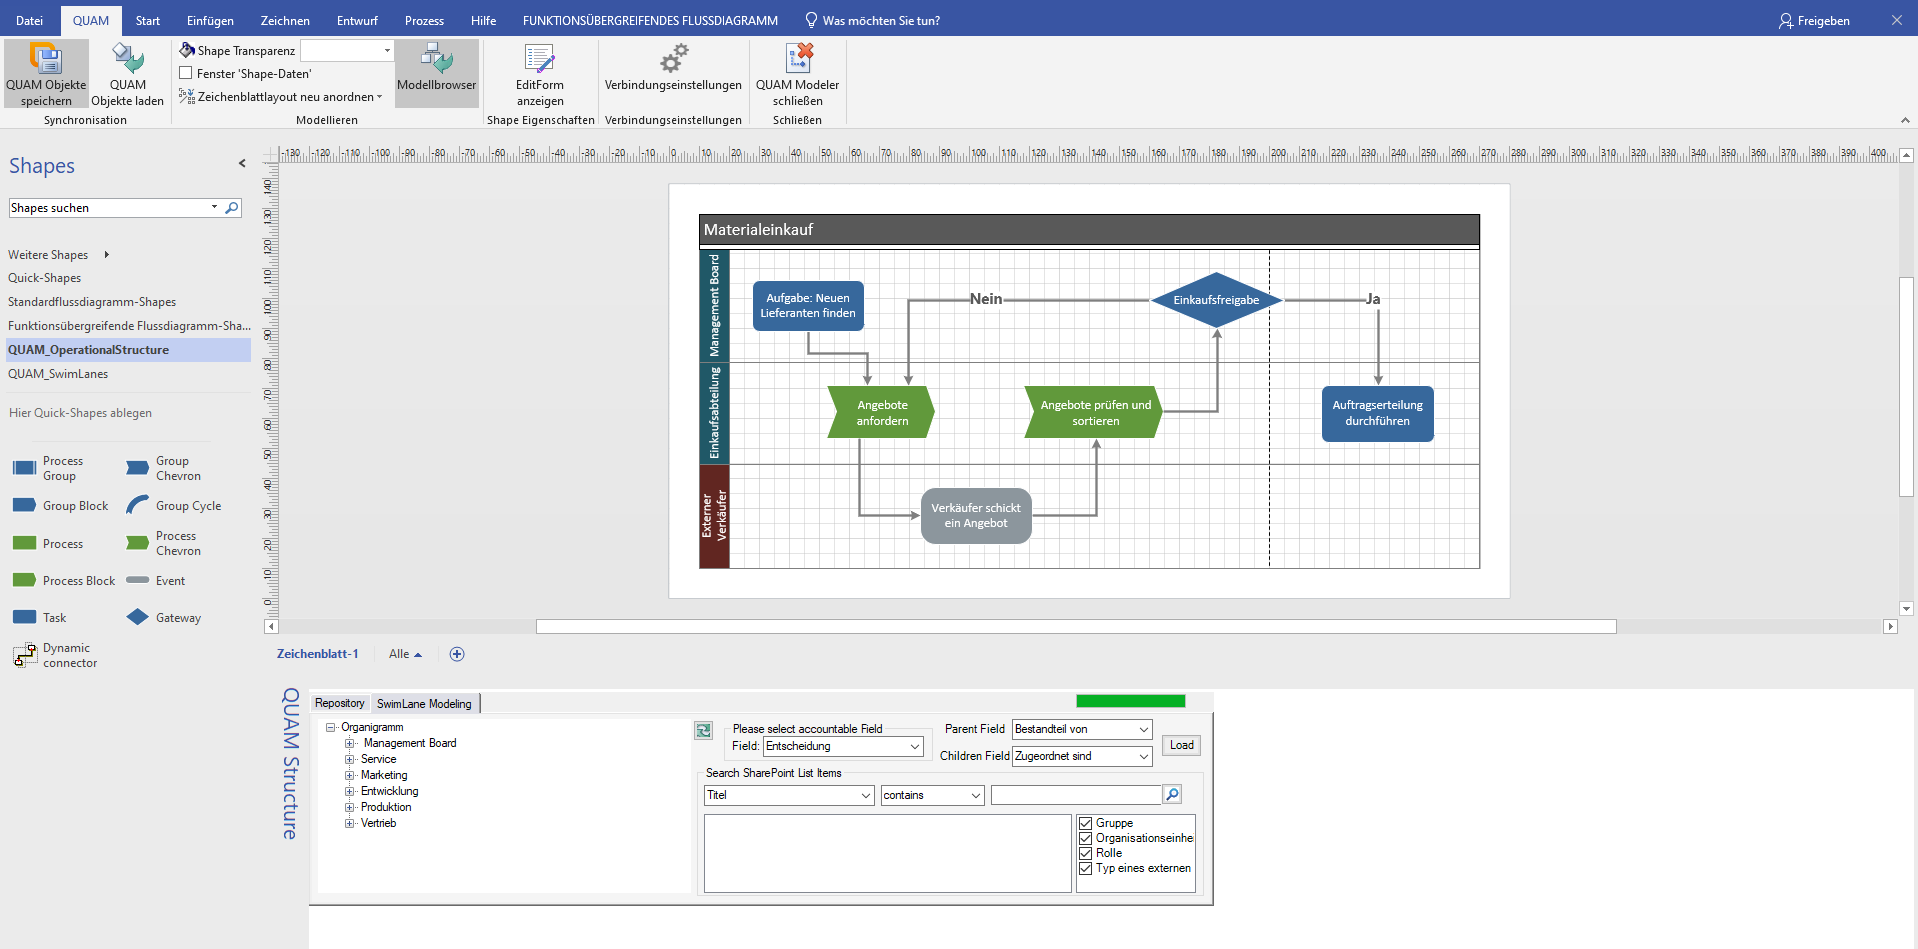This screenshot has height=949, width=1918.
Task: Uncheck the Gruppe checkbox
Action: [x=1085, y=823]
